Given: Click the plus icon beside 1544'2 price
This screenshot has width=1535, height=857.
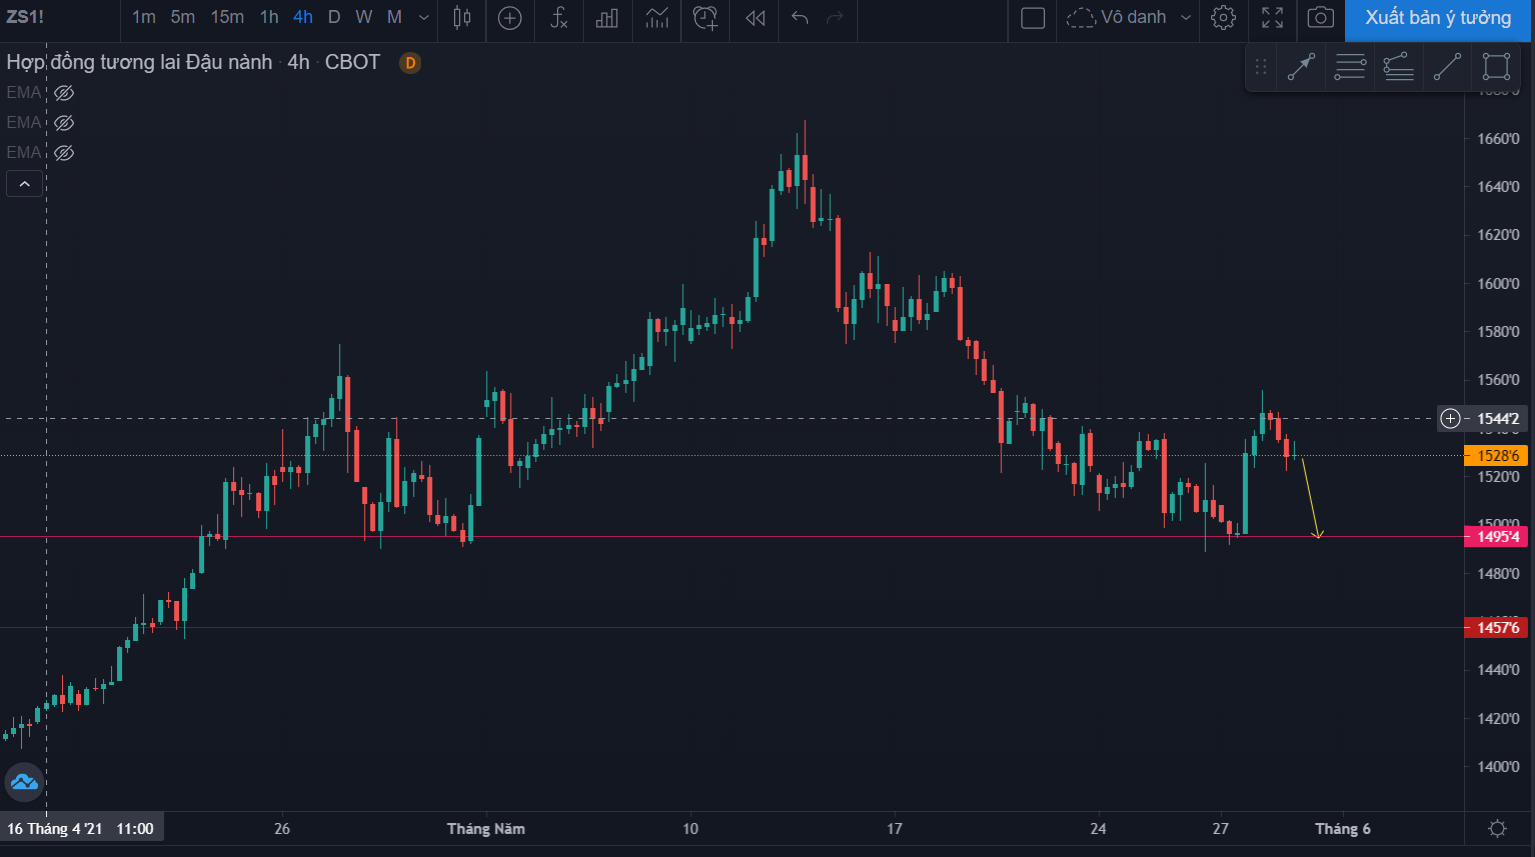Looking at the screenshot, I should click(x=1450, y=418).
